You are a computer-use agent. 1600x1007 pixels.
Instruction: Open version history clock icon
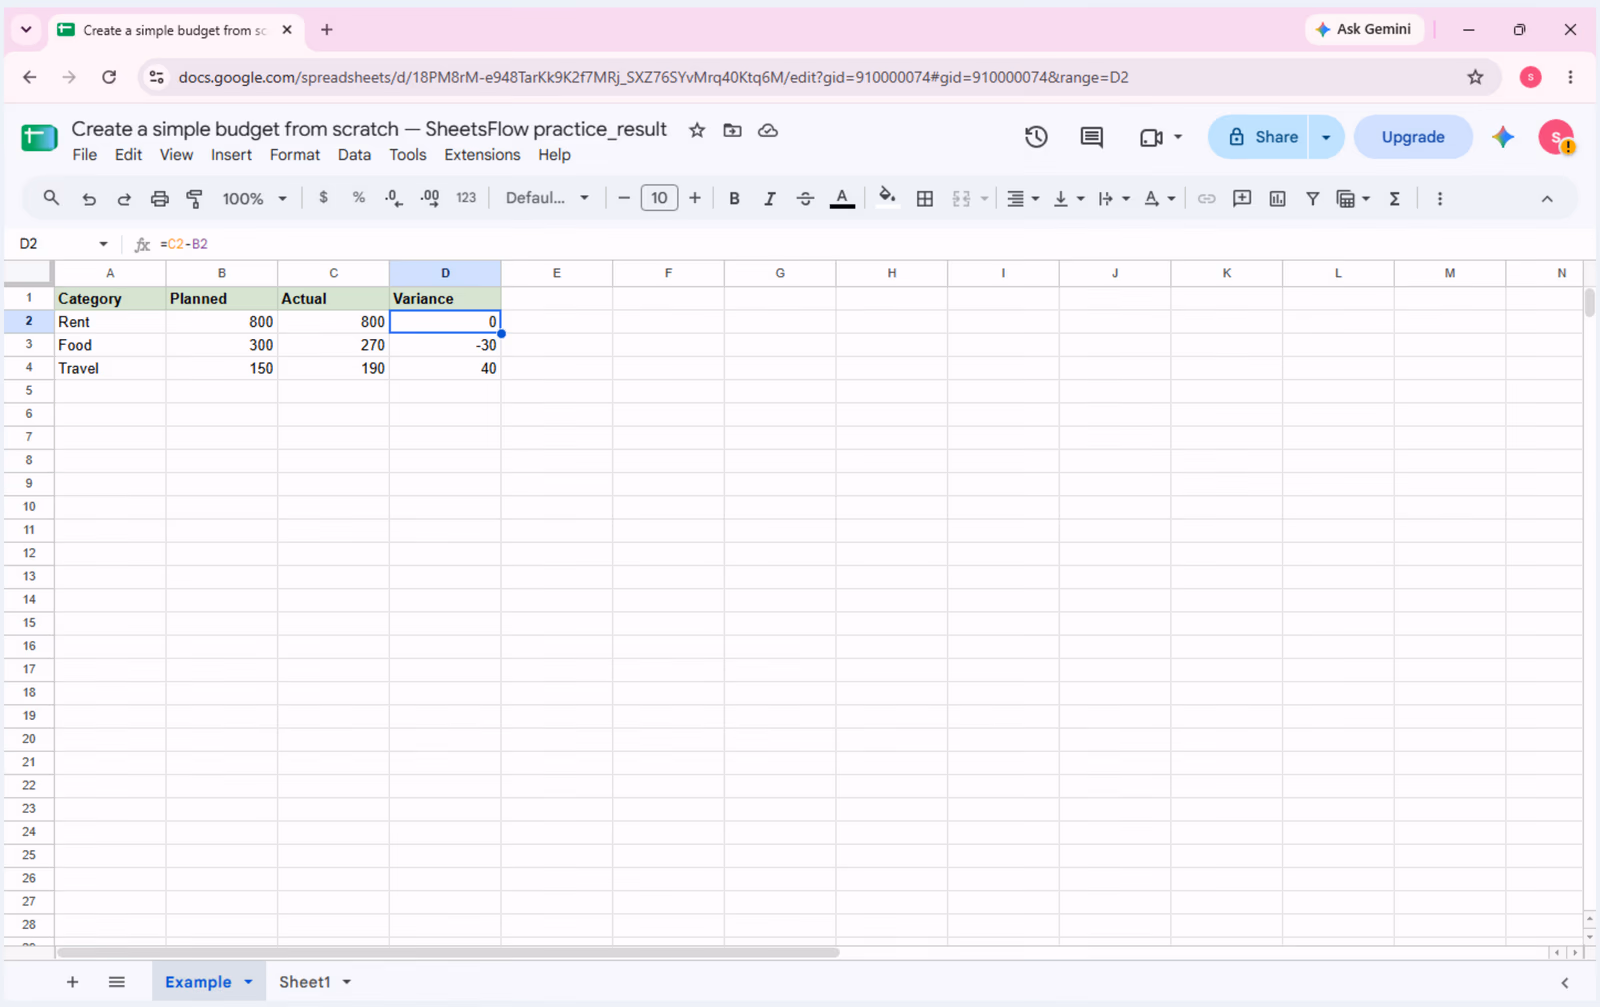(x=1036, y=137)
